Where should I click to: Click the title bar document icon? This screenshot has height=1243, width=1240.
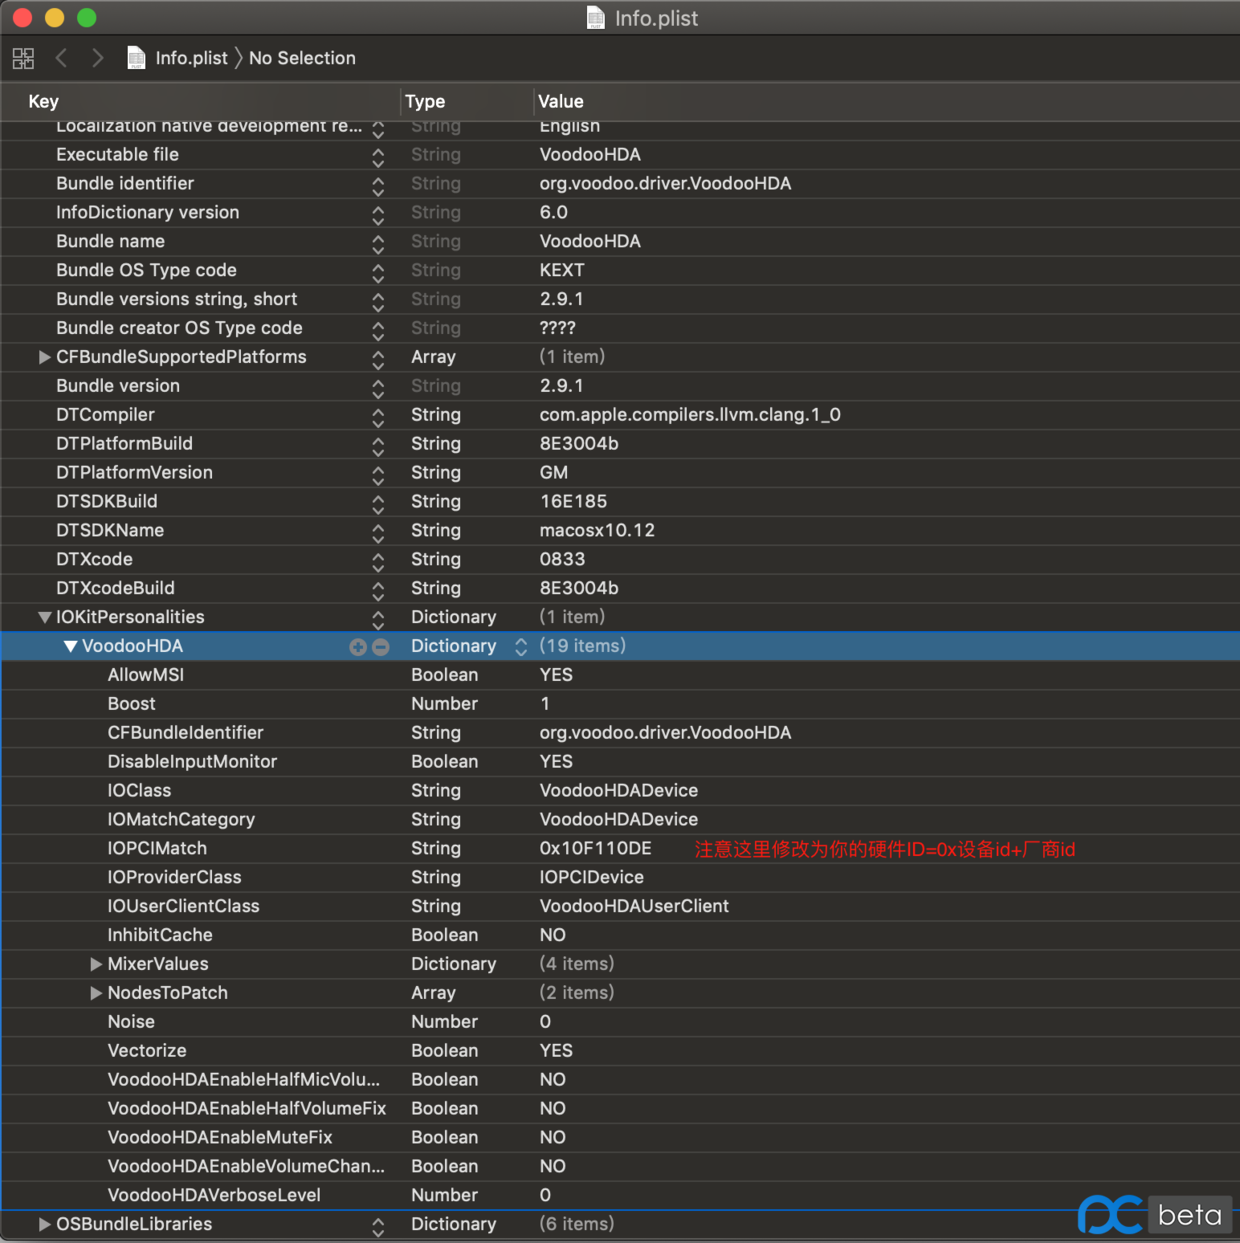point(595,18)
